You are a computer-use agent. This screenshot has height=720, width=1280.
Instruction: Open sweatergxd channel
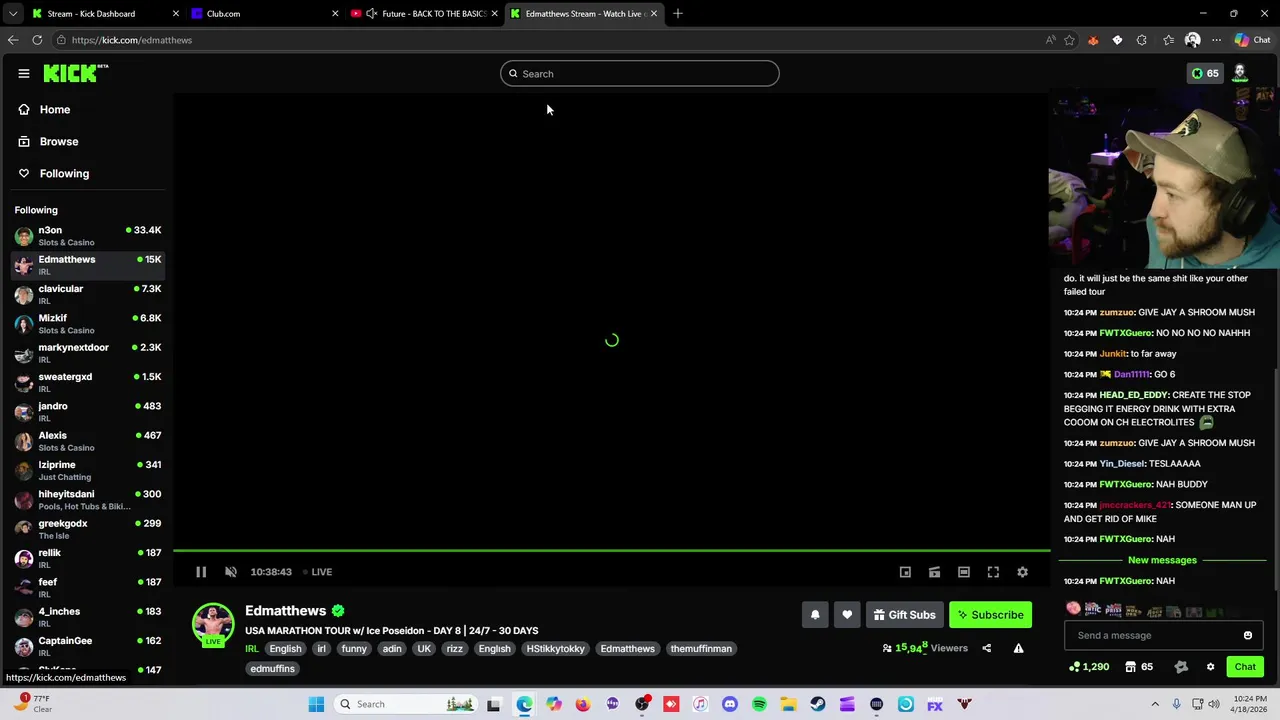click(88, 382)
